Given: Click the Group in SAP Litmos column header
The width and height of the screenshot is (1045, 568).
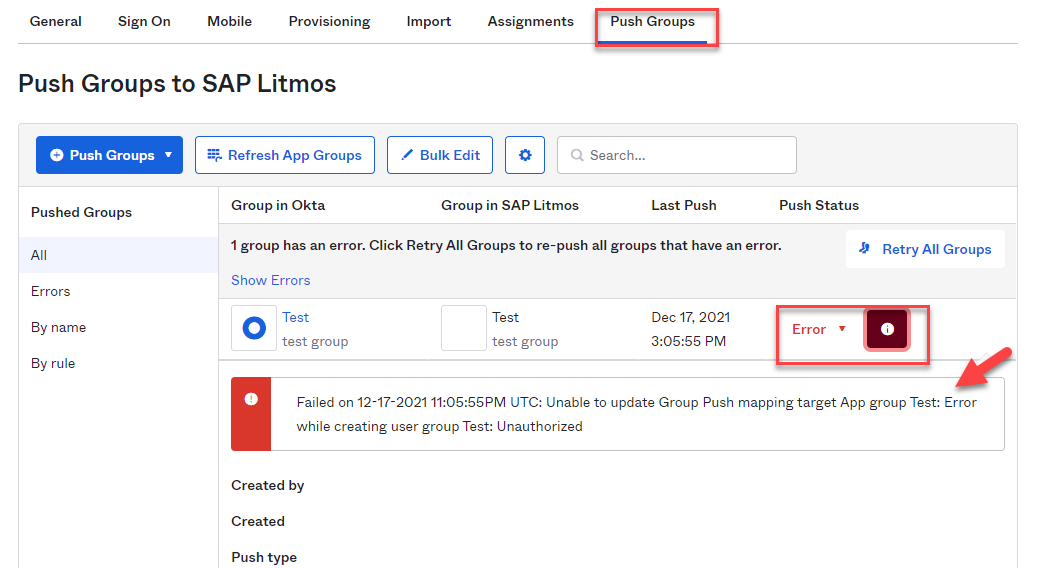Looking at the screenshot, I should (510, 205).
